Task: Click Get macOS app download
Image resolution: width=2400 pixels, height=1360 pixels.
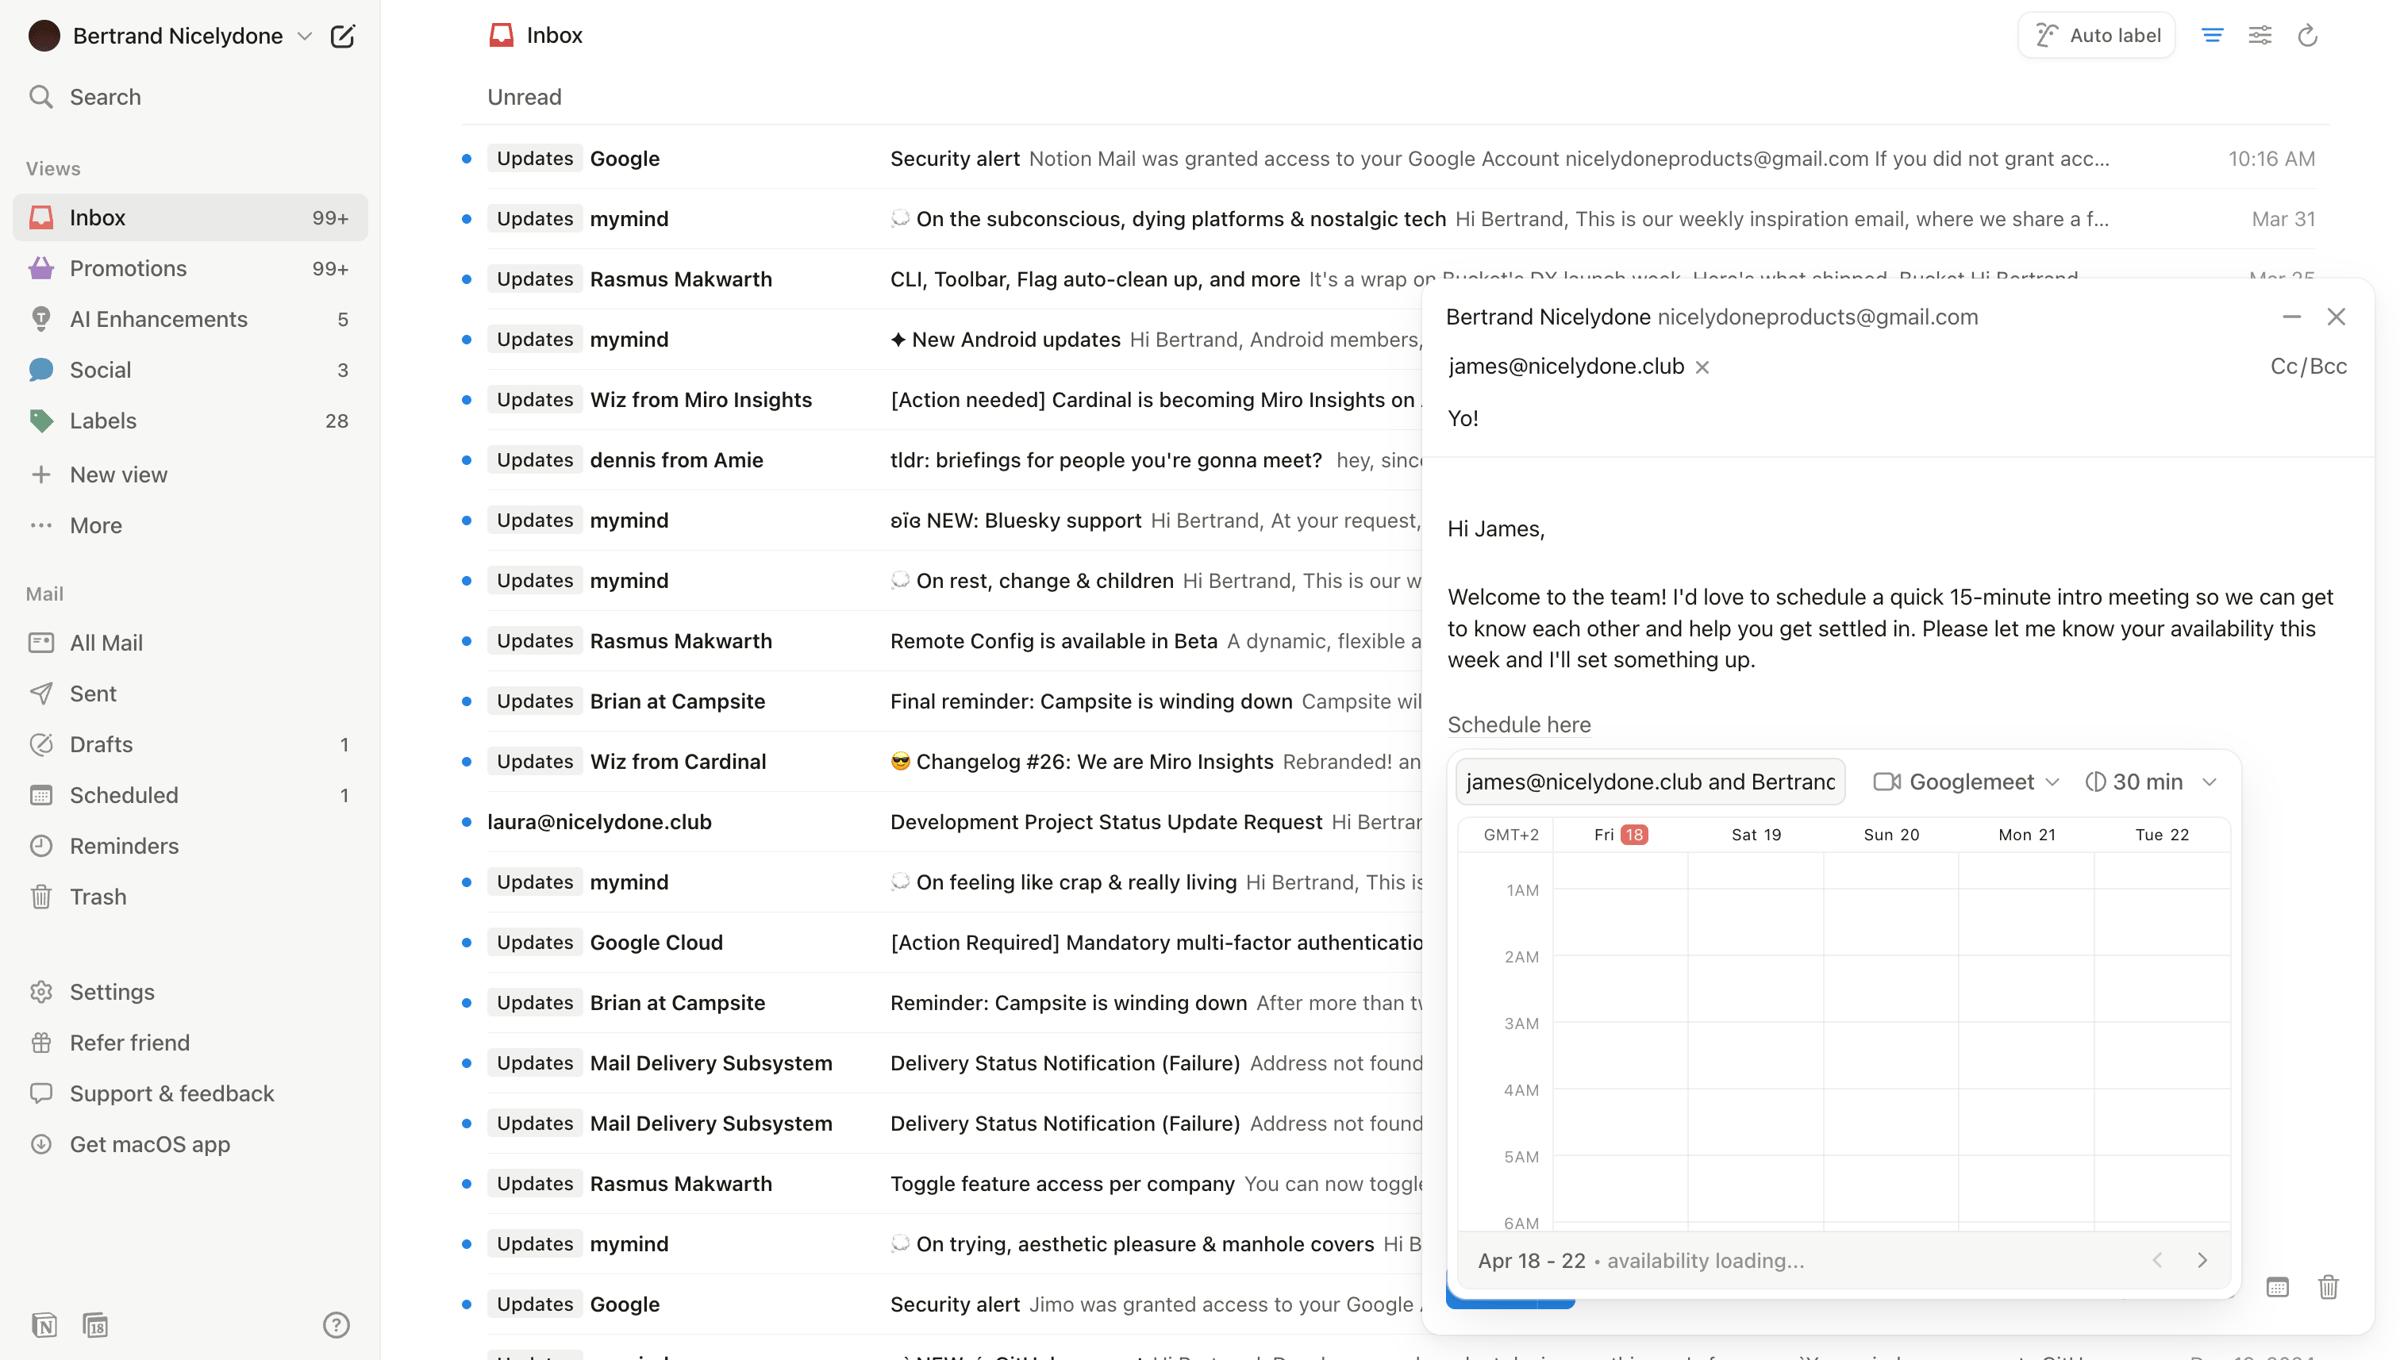Action: tap(190, 1145)
